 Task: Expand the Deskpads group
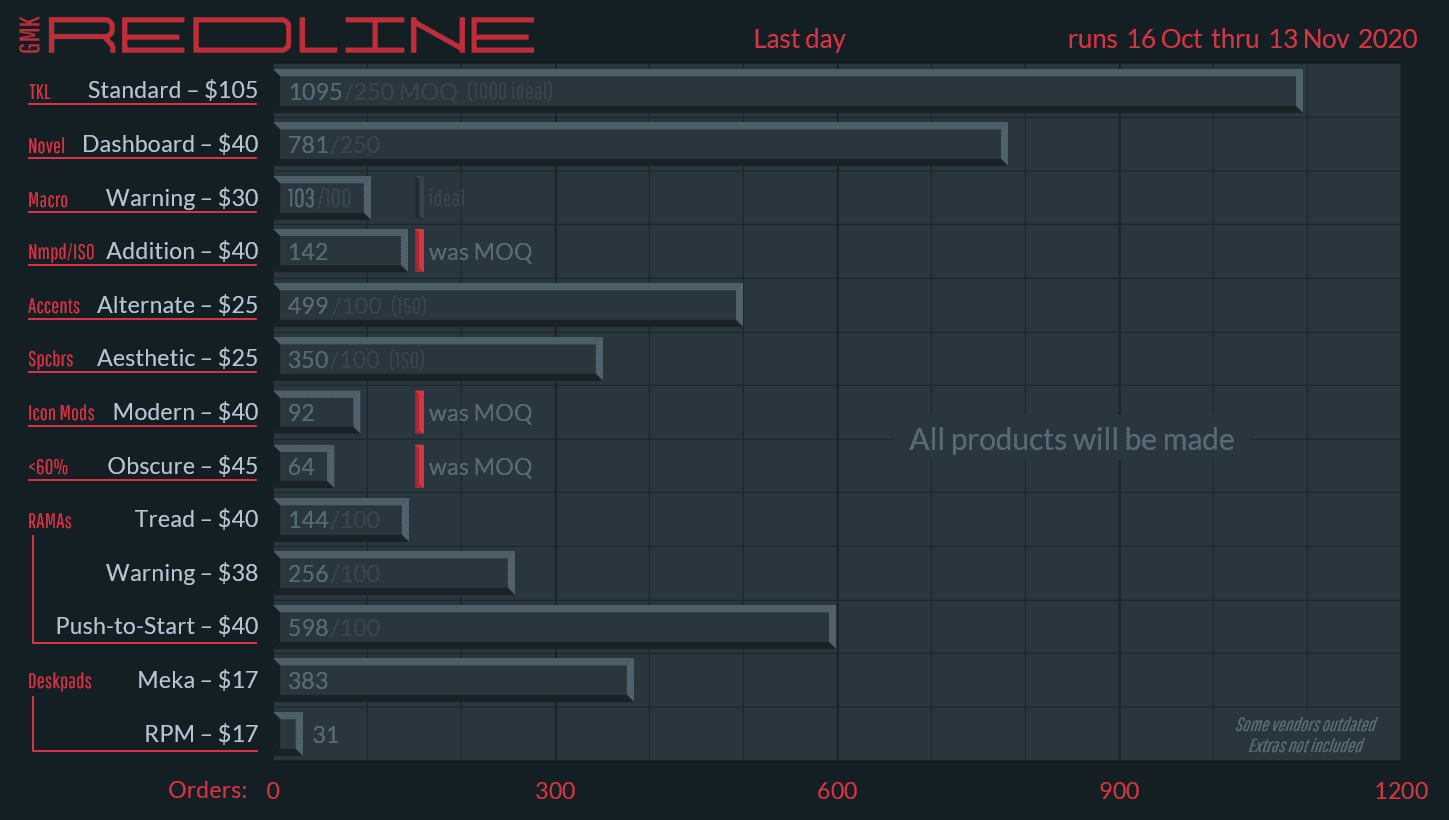point(60,681)
